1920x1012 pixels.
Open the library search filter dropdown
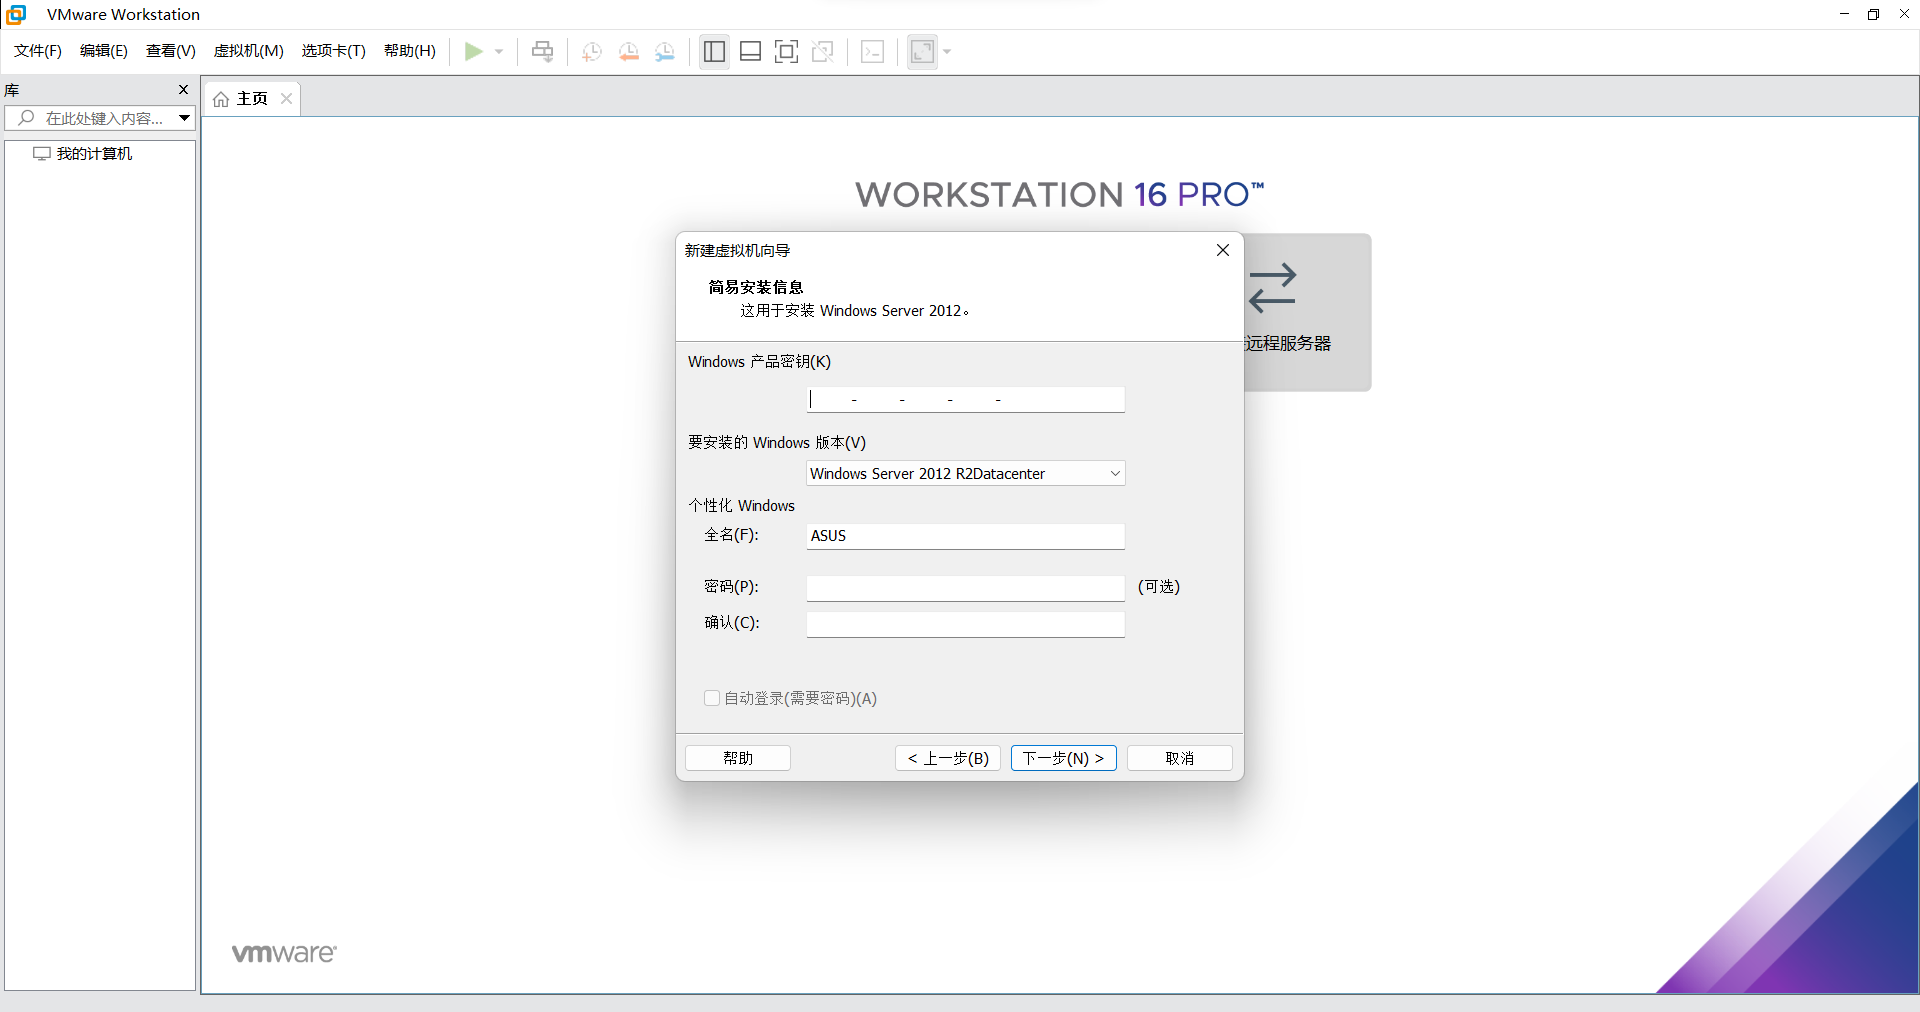(184, 118)
